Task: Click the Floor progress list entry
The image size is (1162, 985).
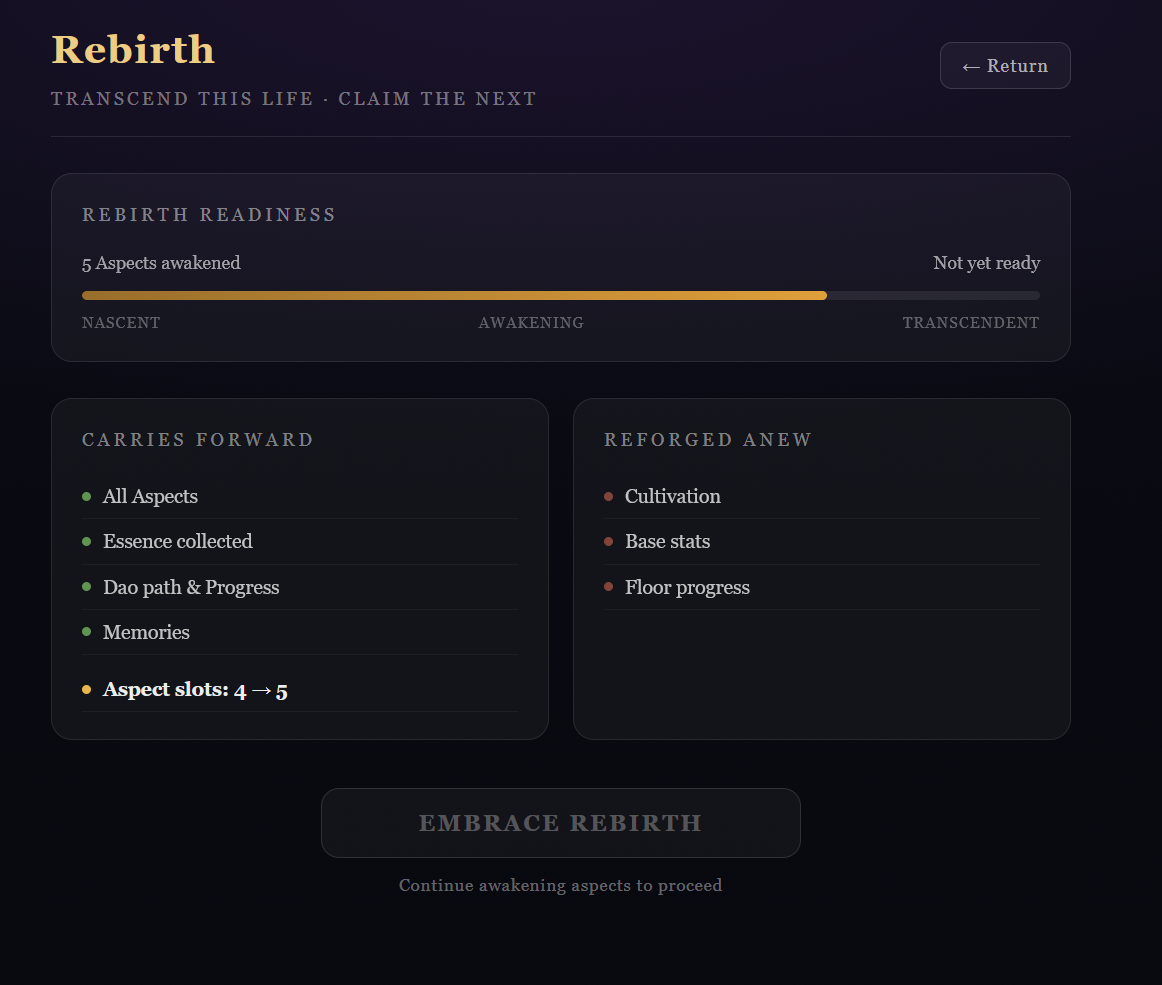Action: tap(687, 588)
